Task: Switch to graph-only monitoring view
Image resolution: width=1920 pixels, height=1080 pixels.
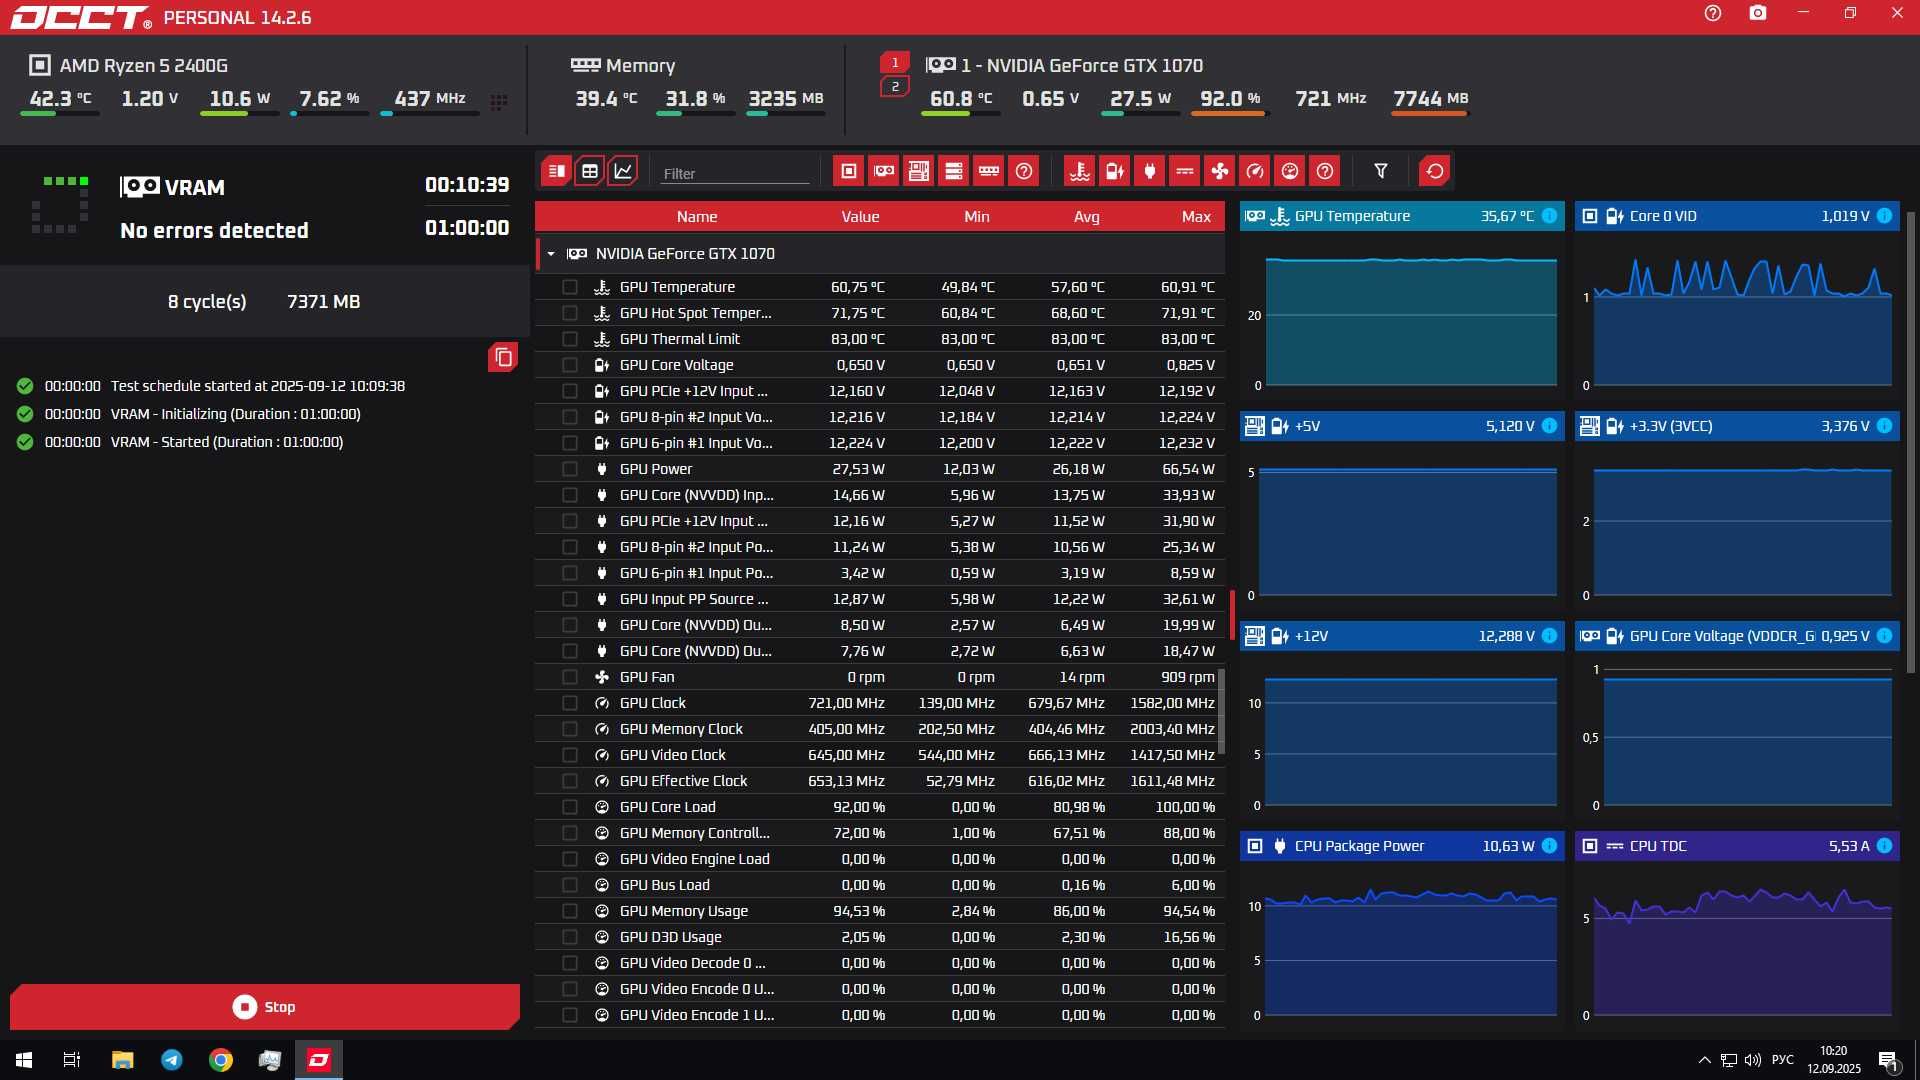Action: [623, 171]
